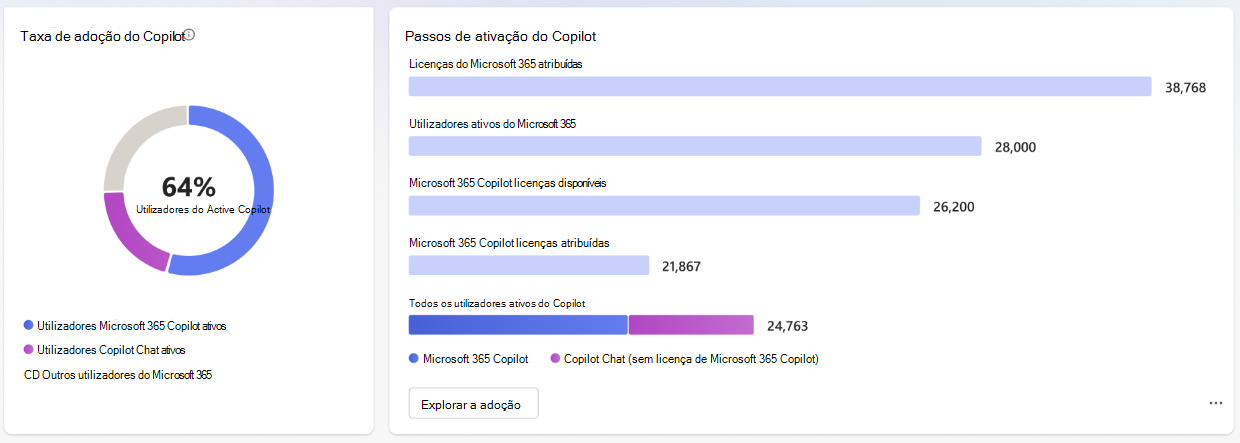Toggle legend Outros utilizadores do Microsoft 365
The image size is (1240, 443).
point(118,375)
